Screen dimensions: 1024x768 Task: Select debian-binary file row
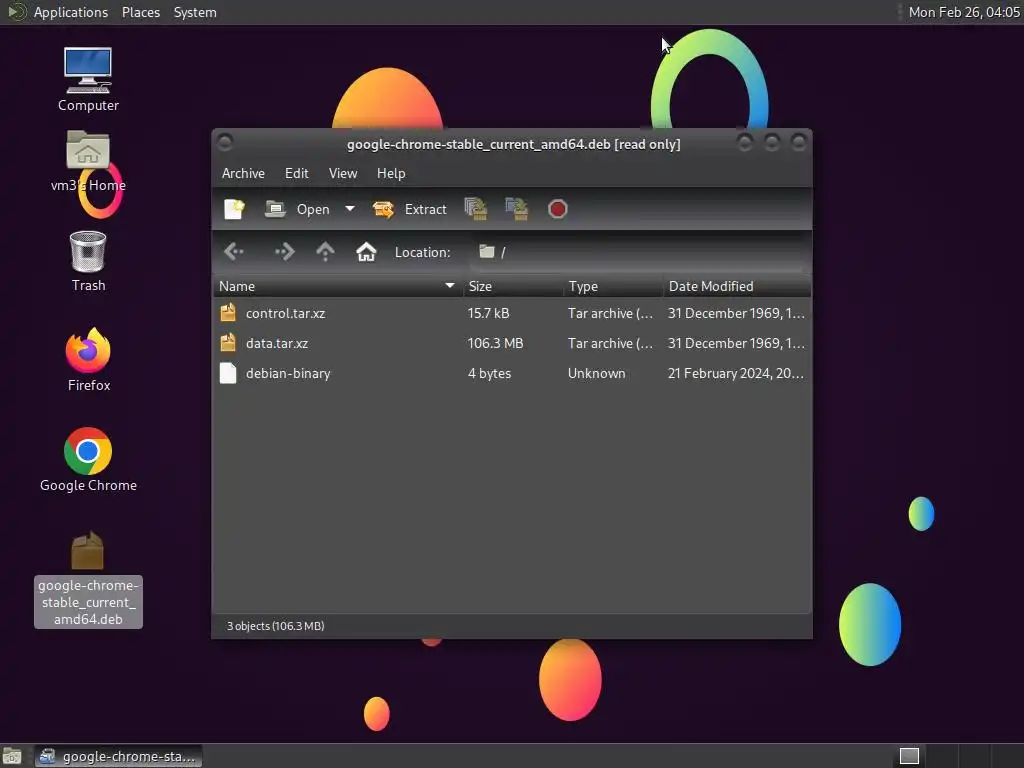512,373
